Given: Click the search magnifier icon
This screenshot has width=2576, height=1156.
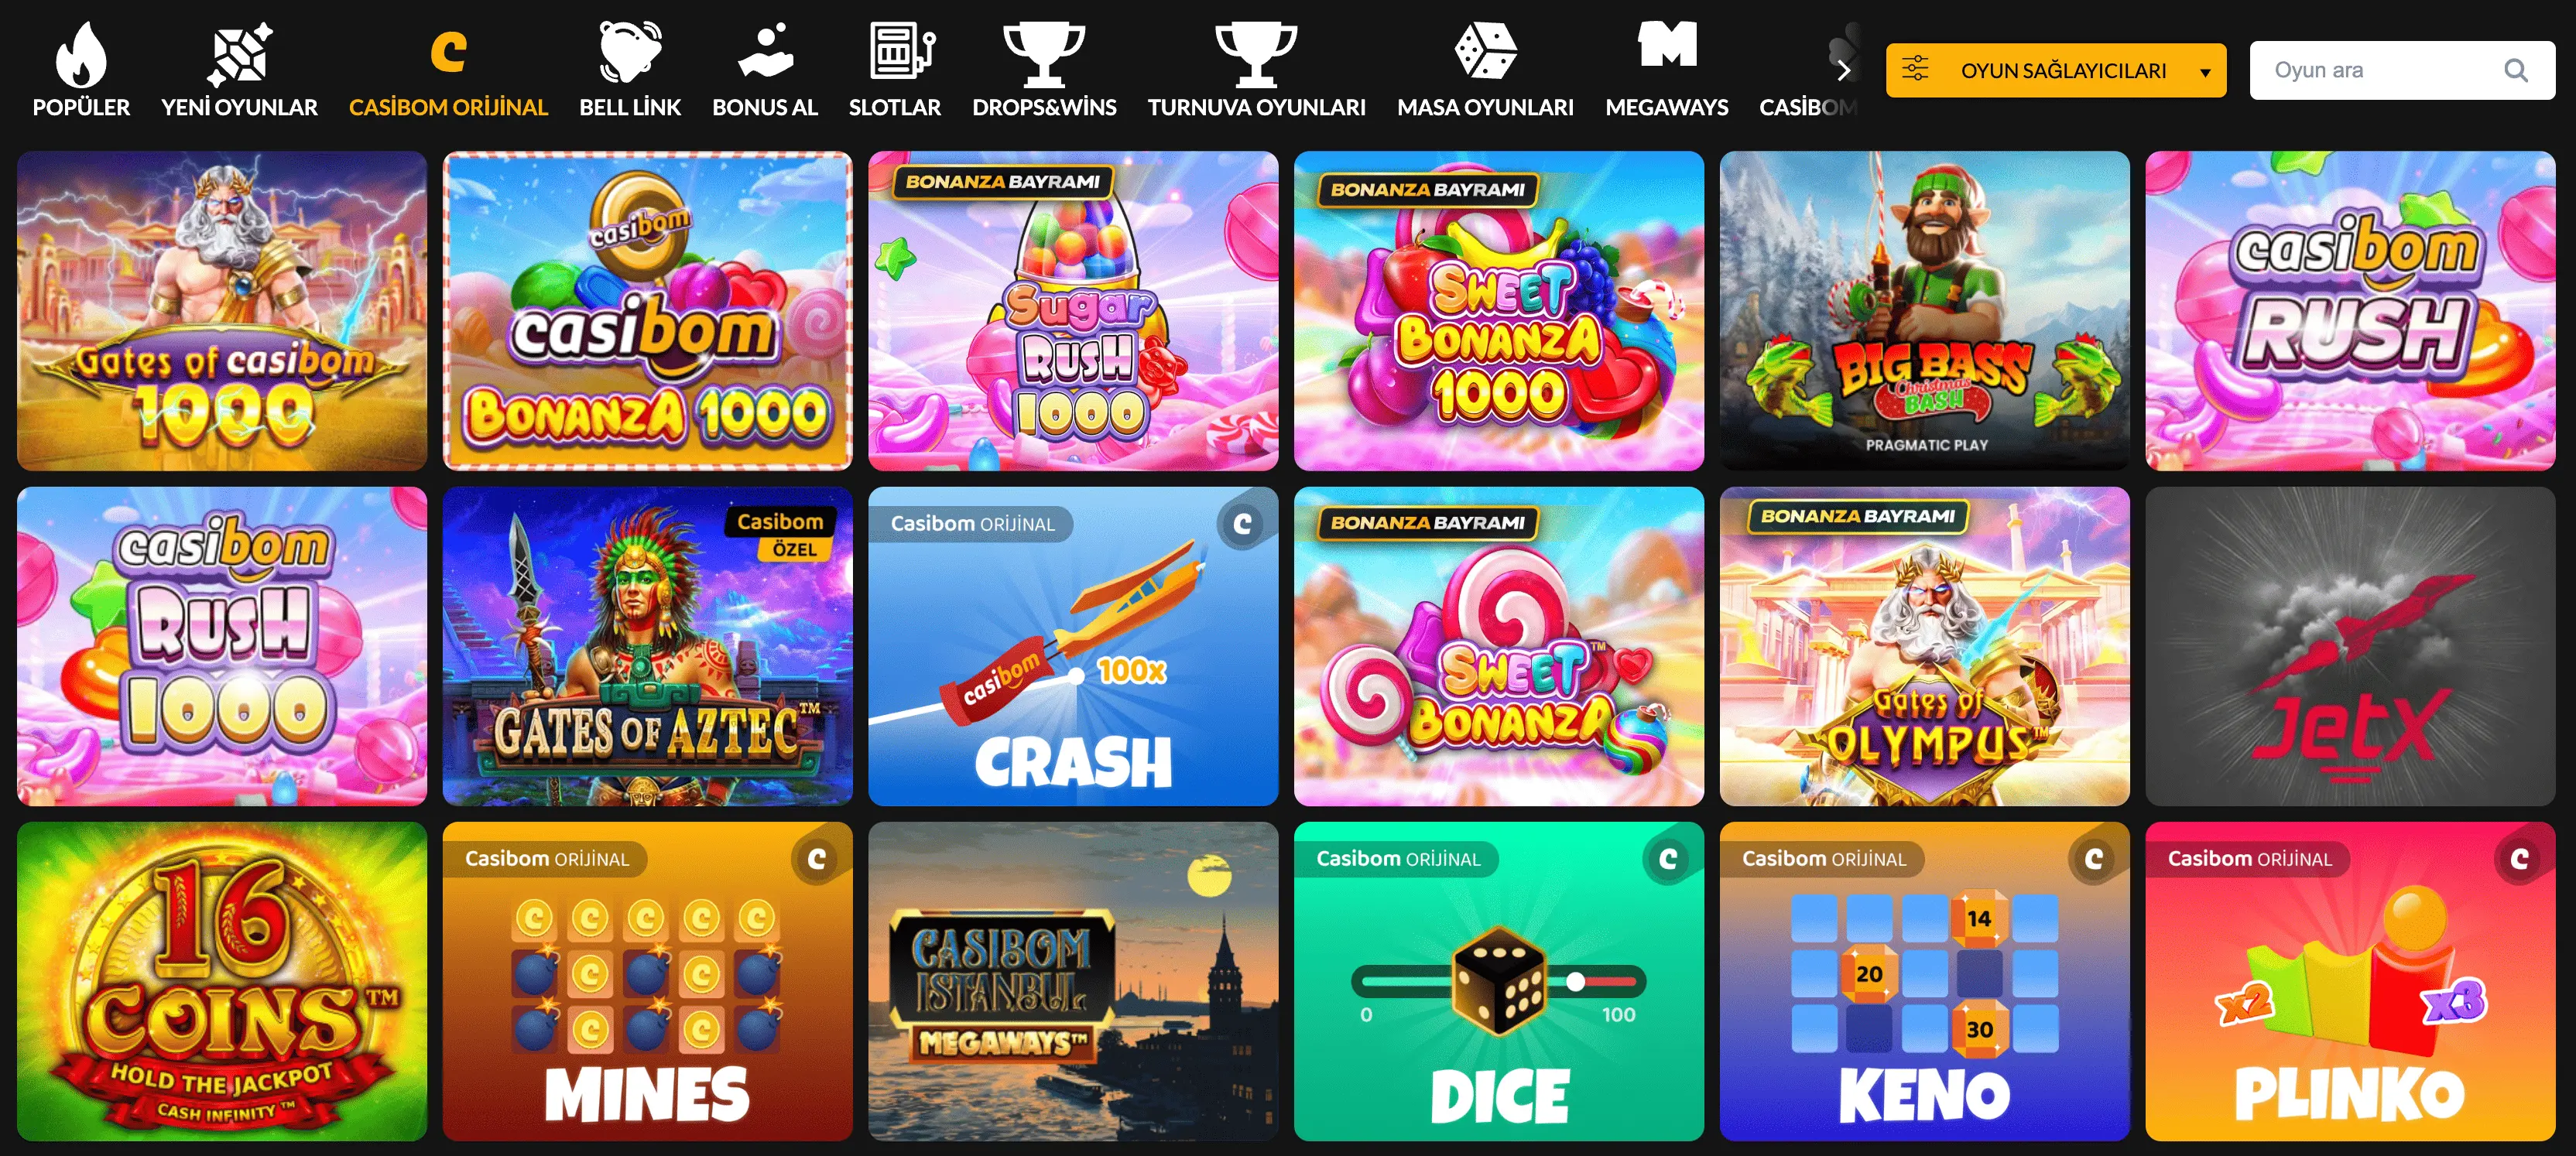Looking at the screenshot, I should pyautogui.click(x=2515, y=70).
